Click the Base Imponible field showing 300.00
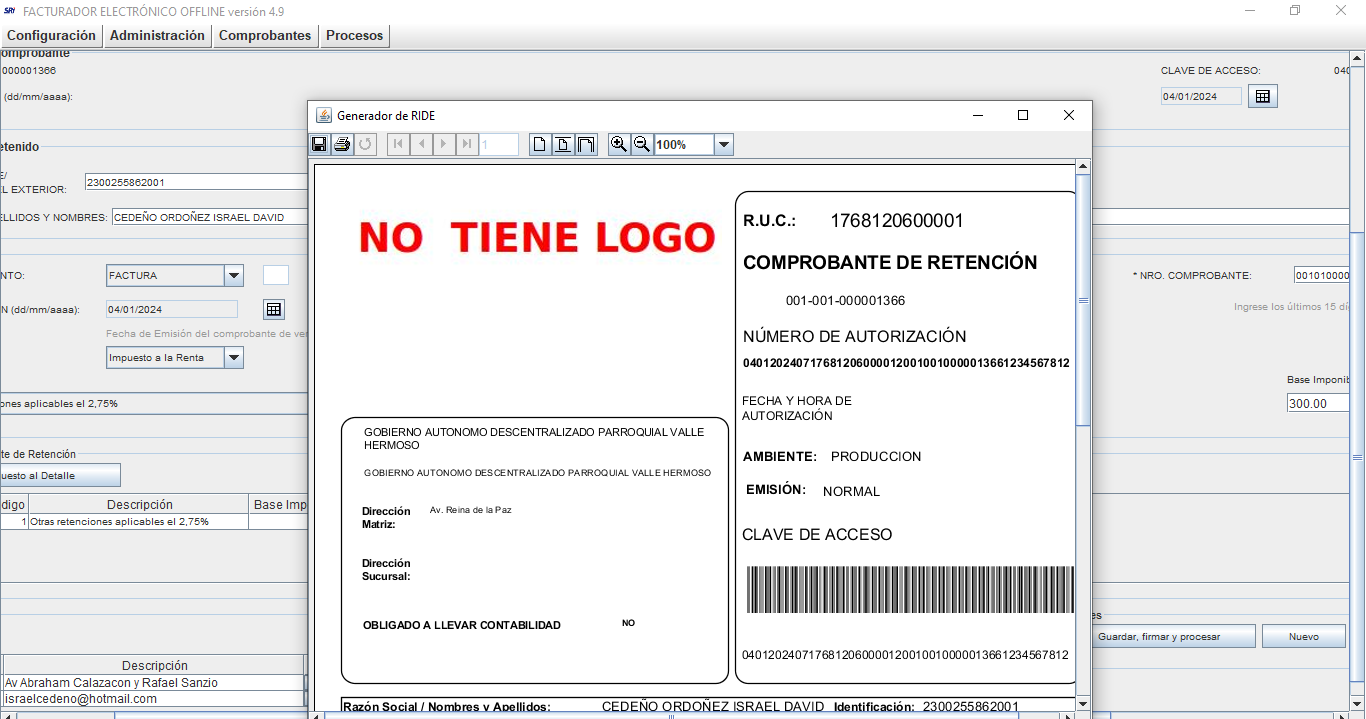 click(1318, 403)
